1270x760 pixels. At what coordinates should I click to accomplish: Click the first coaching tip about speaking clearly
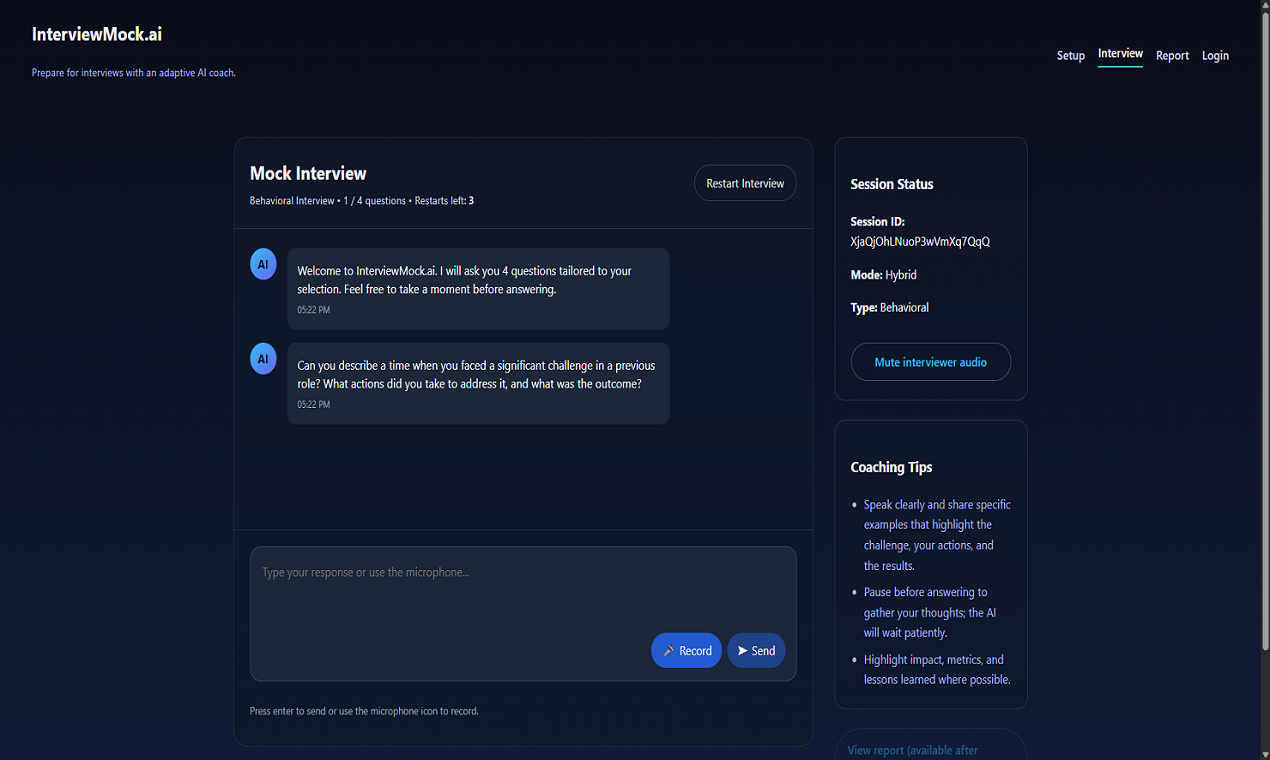click(x=936, y=535)
